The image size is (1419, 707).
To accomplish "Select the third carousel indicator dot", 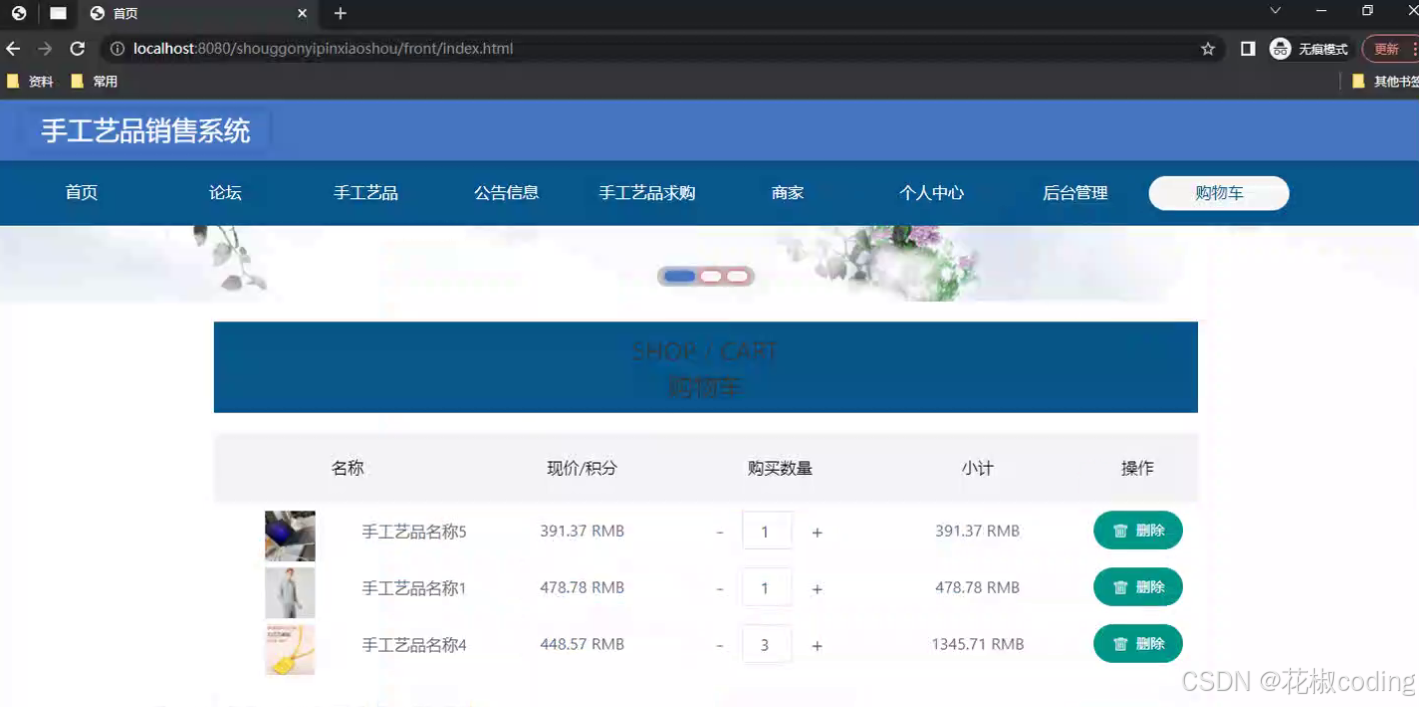I will pos(737,276).
